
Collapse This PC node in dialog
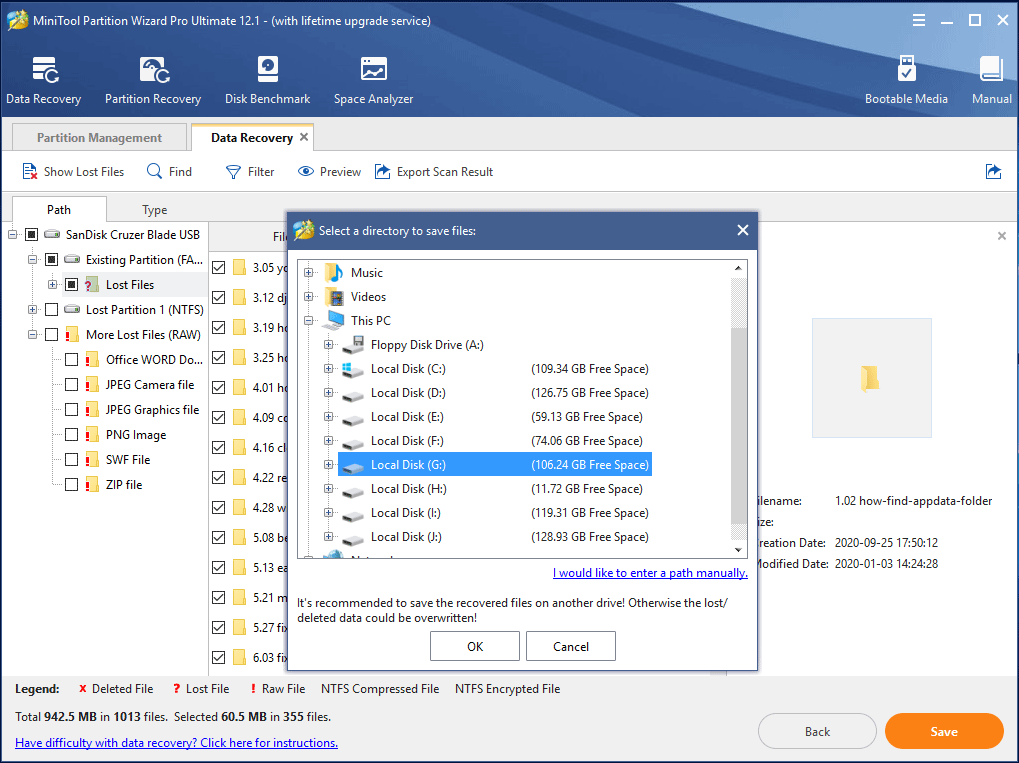pos(309,321)
